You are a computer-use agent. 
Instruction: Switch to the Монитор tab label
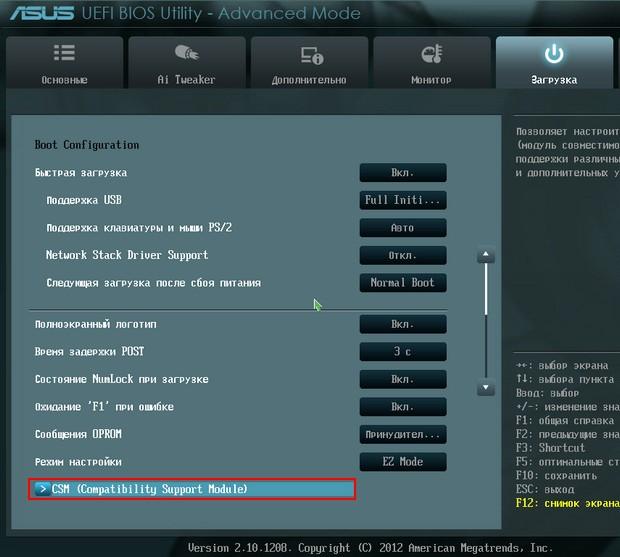[x=431, y=80]
